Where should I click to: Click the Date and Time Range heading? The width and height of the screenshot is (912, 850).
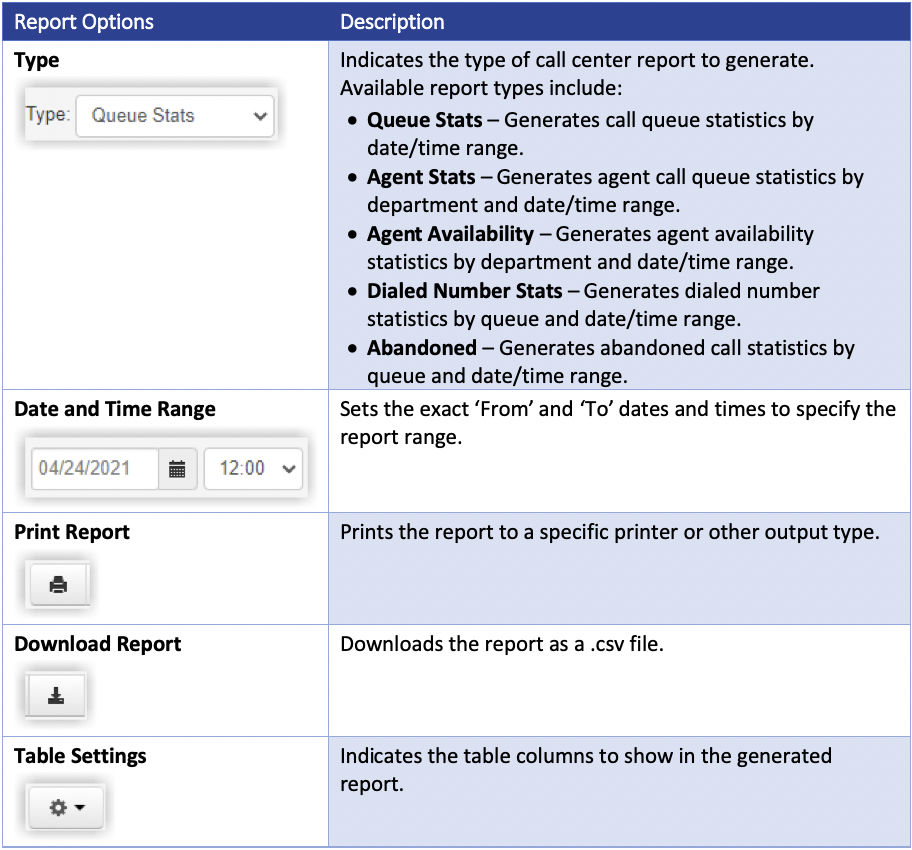click(x=115, y=409)
